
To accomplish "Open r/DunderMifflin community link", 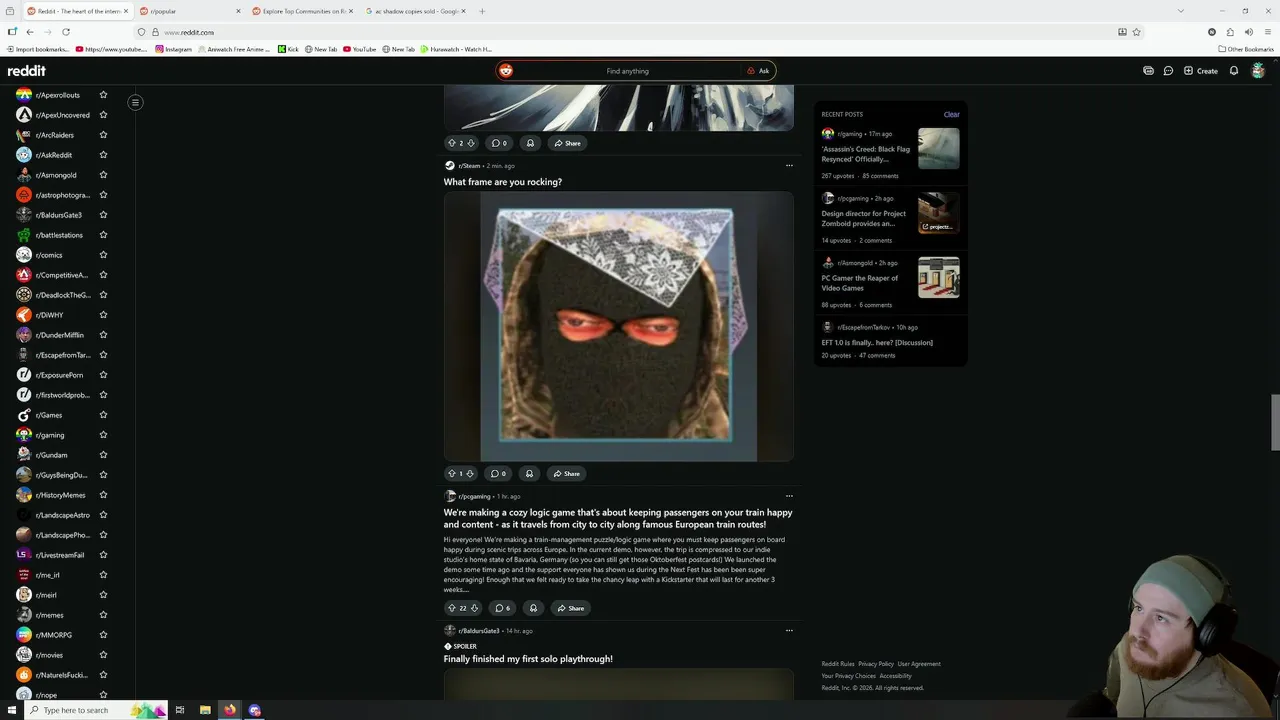I will 60,335.
